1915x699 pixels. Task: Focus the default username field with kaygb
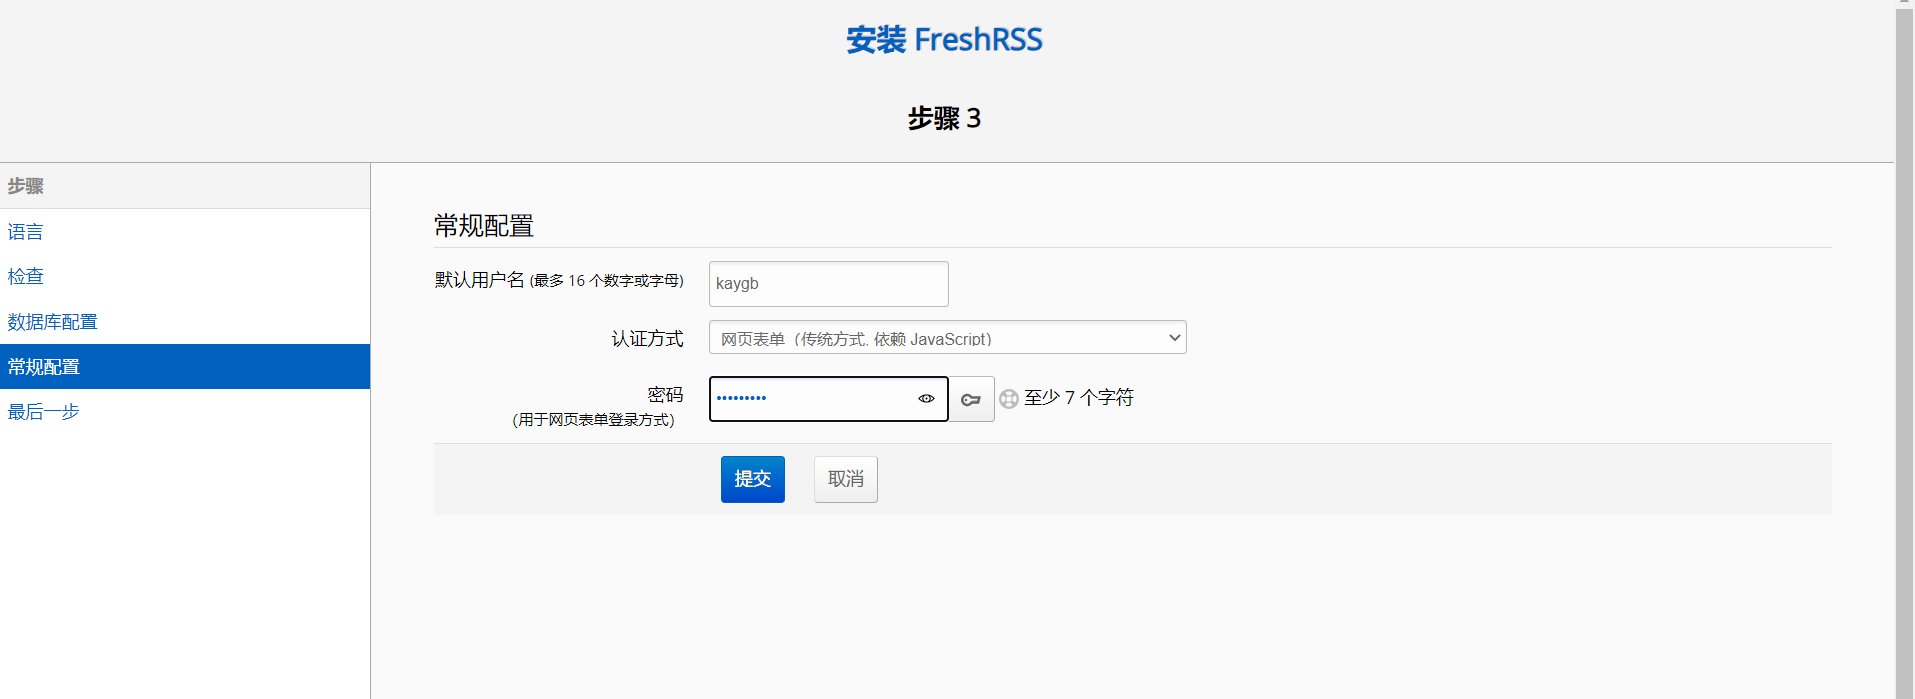point(828,284)
